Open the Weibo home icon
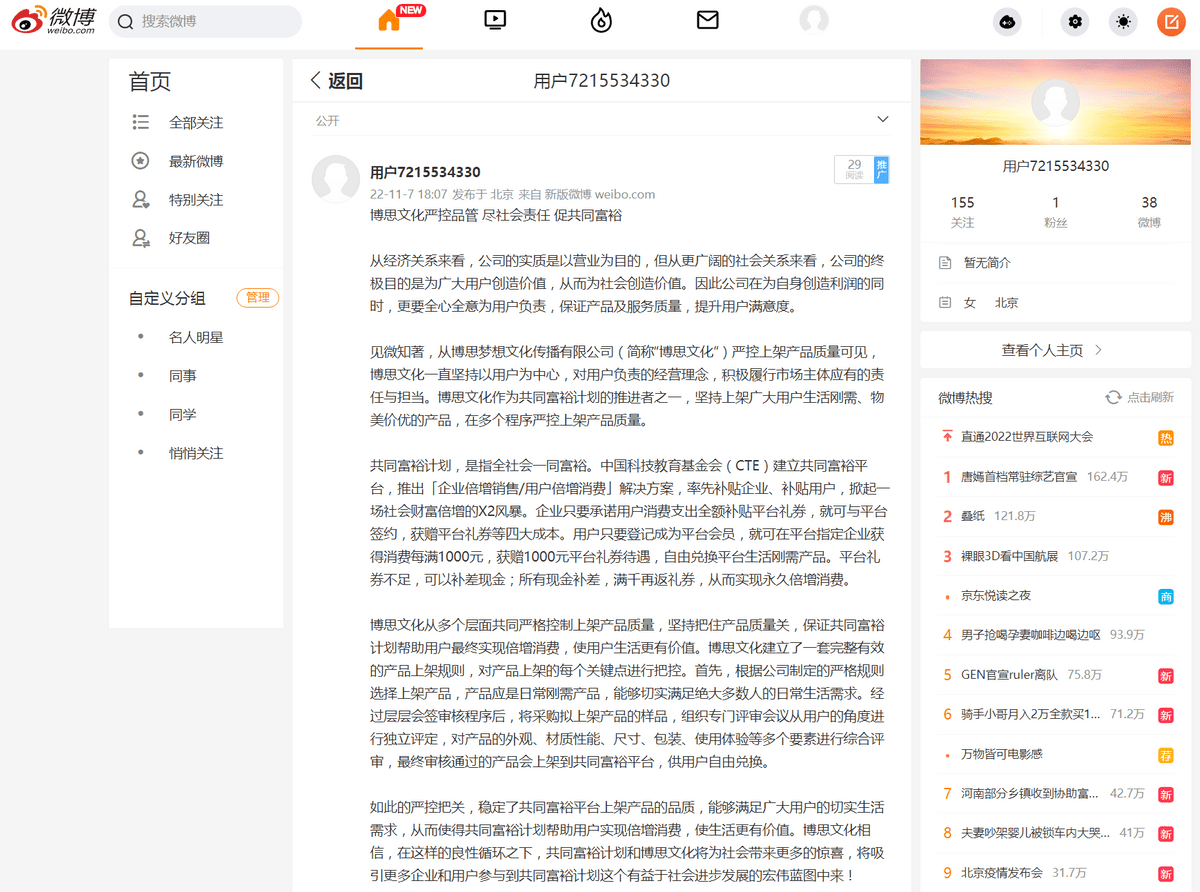This screenshot has height=892, width=1200. 389,21
